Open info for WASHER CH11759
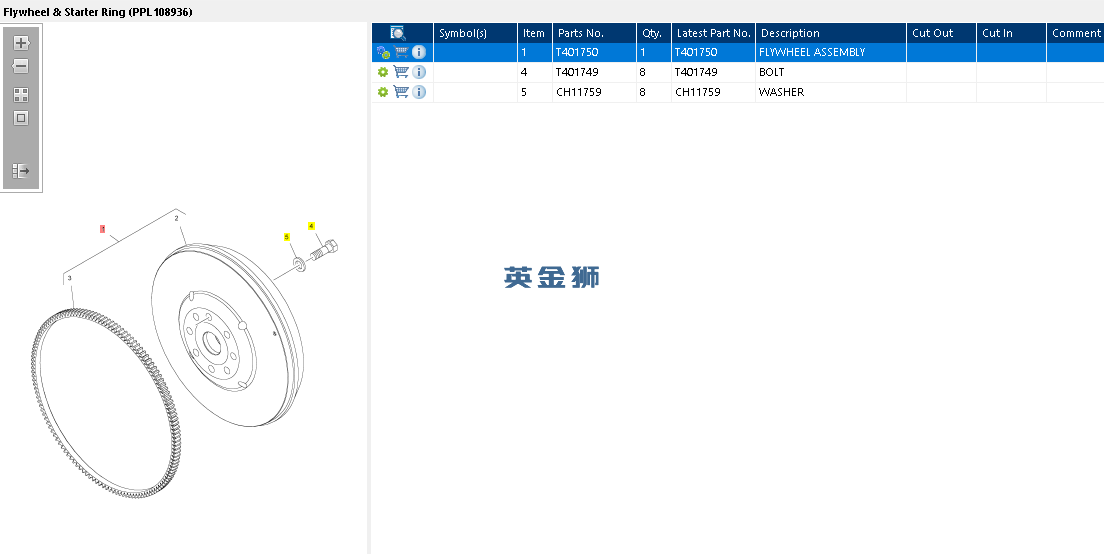Image resolution: width=1104 pixels, height=554 pixels. click(419, 92)
